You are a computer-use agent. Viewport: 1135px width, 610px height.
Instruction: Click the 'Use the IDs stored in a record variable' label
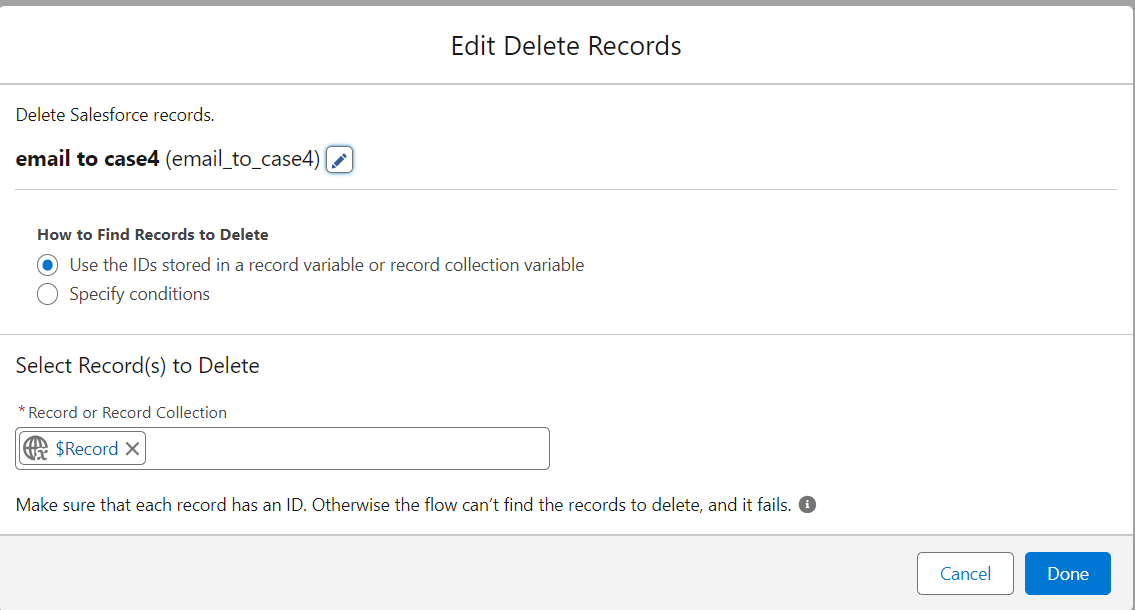[x=326, y=266]
